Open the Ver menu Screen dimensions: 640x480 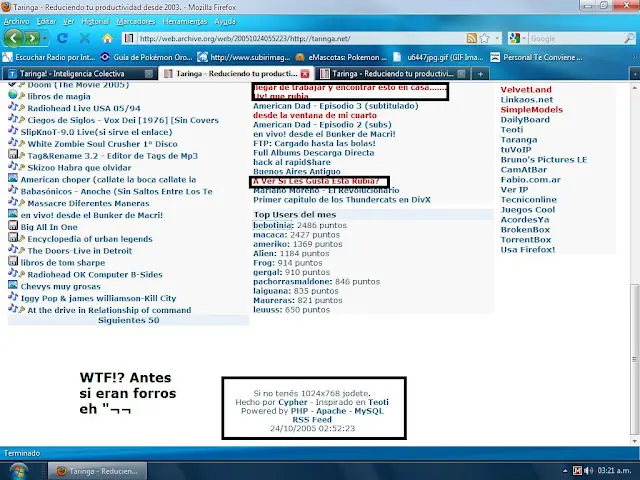(68, 21)
